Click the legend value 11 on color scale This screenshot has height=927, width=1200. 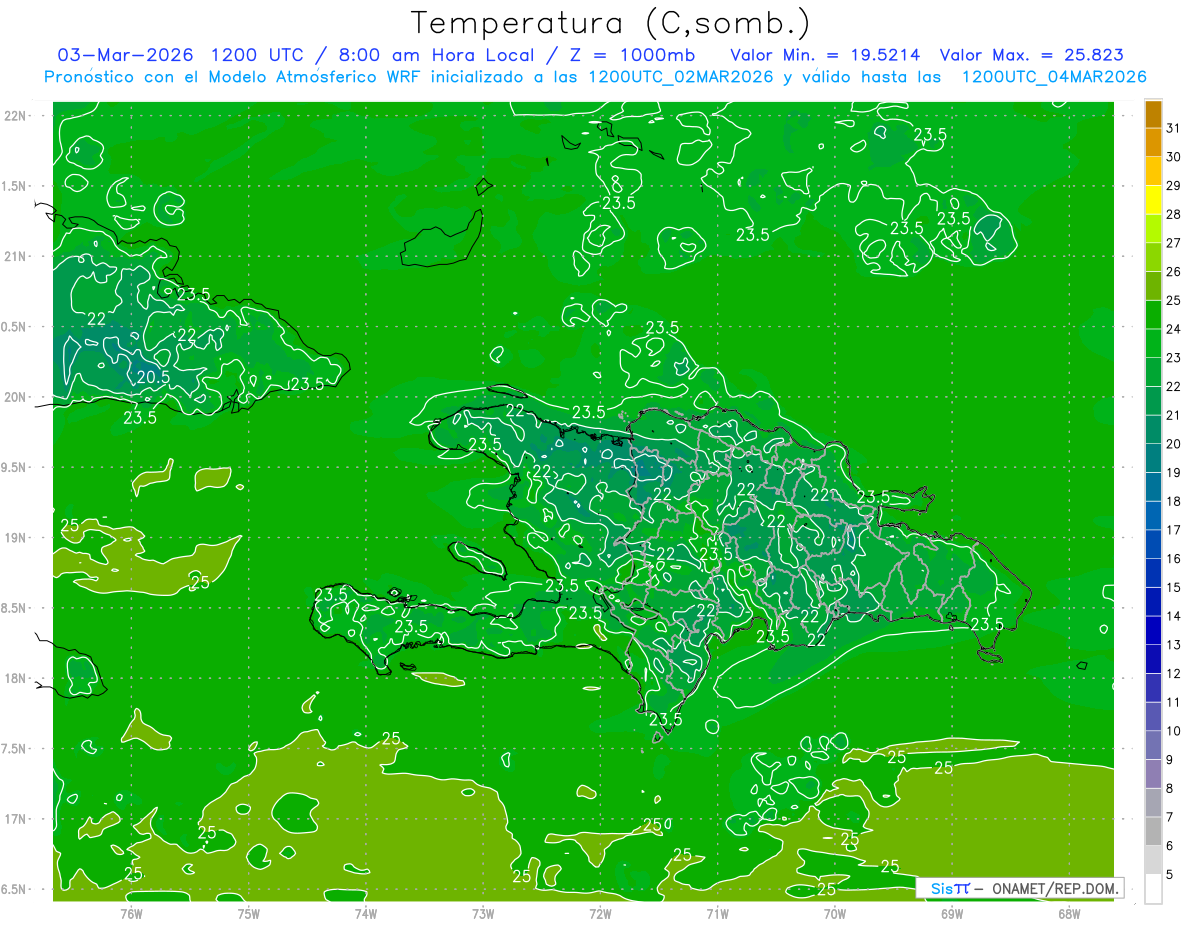click(1174, 702)
